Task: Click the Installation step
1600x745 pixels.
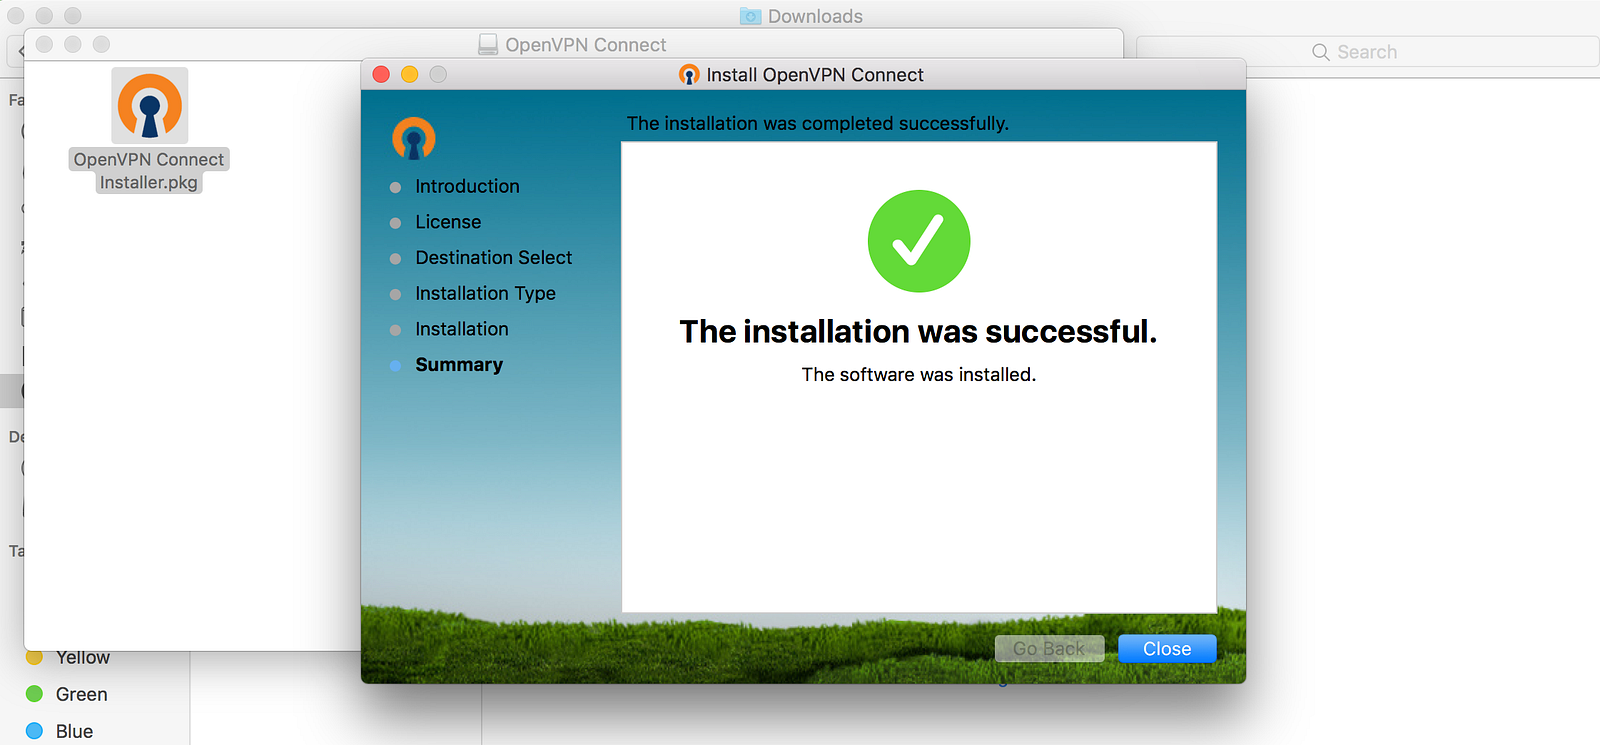Action: 462,329
